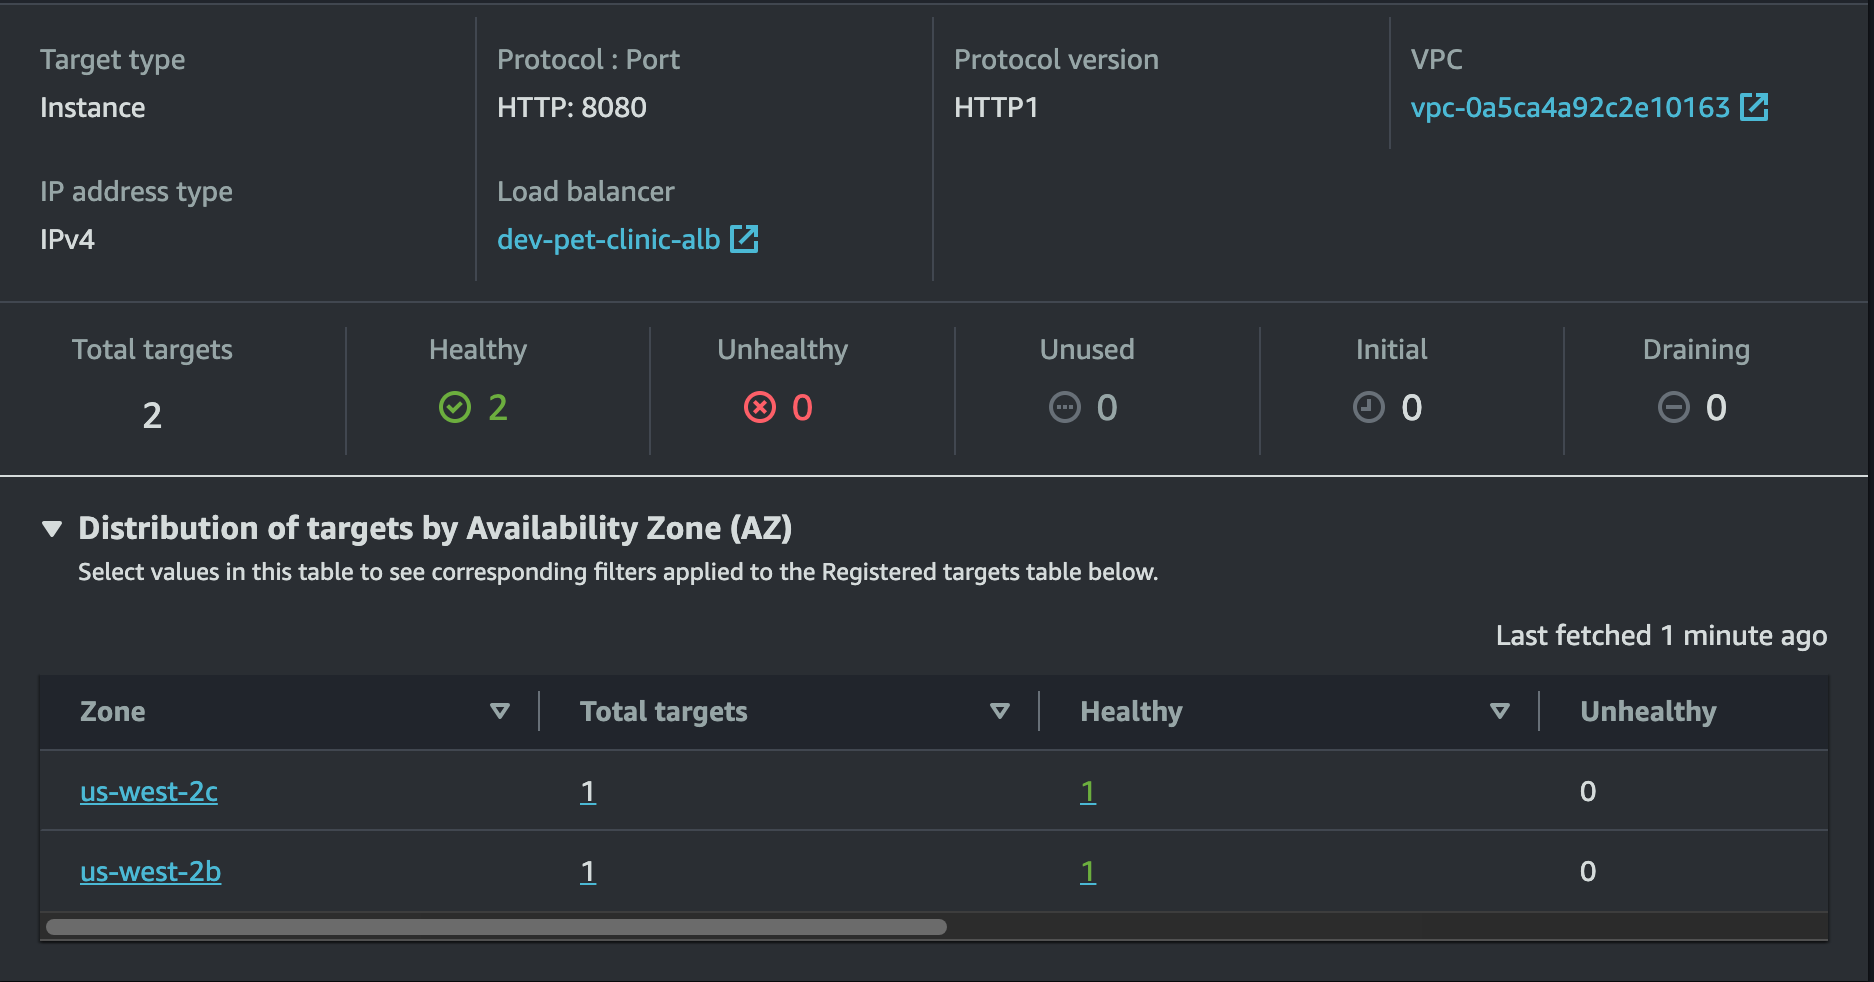Collapse the Distribution of targets by AZ section

(52, 528)
